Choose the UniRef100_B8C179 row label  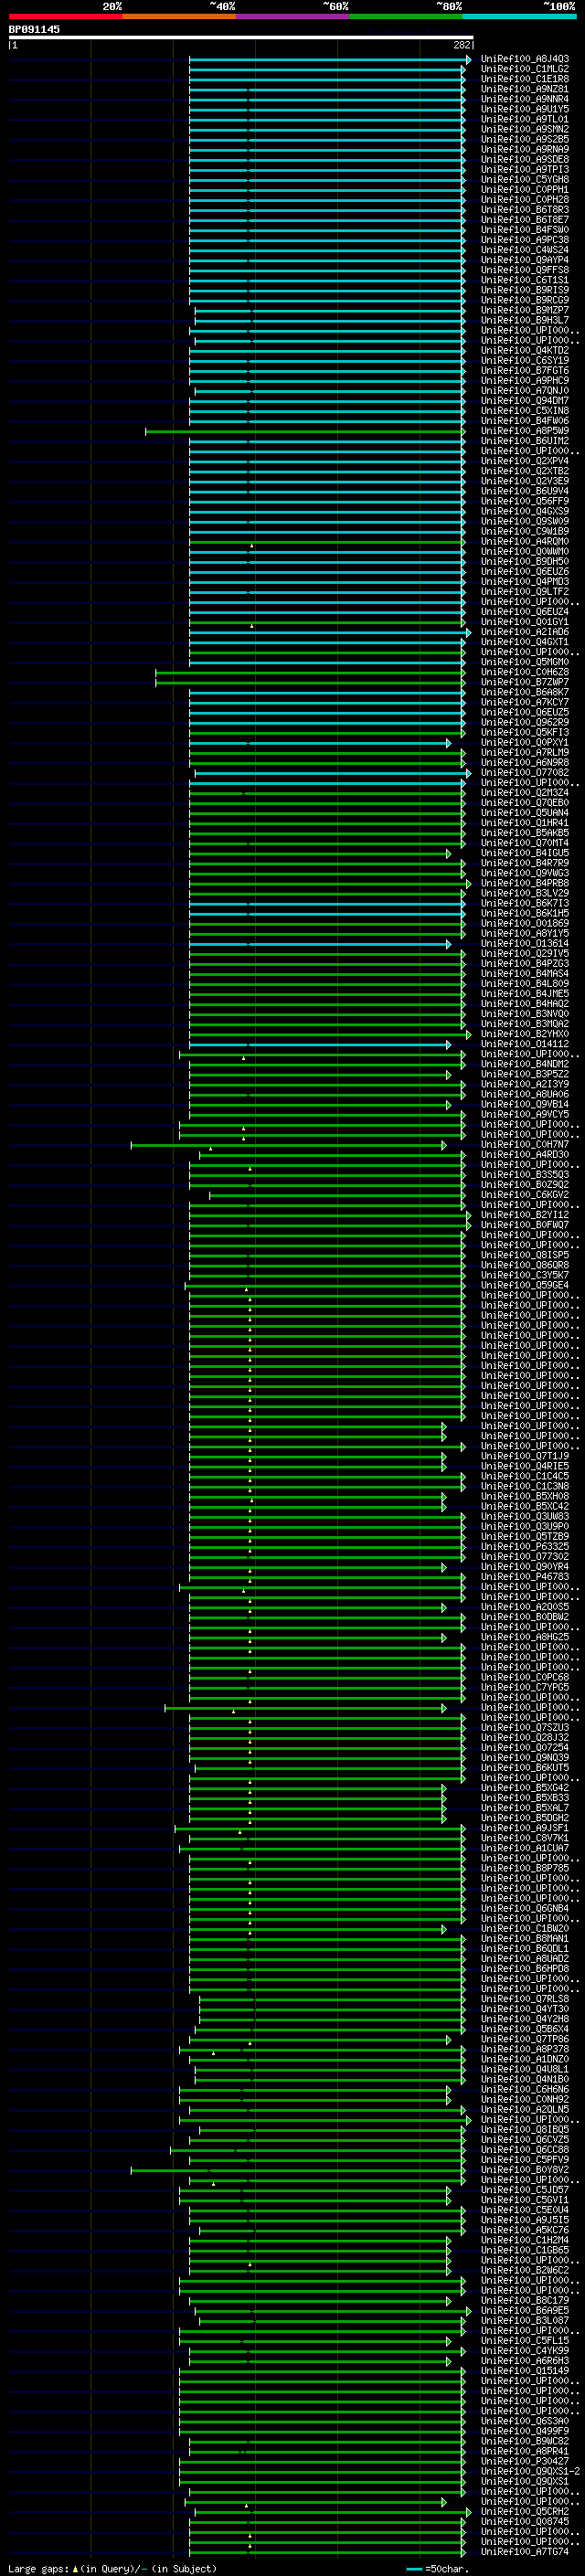click(x=525, y=2300)
